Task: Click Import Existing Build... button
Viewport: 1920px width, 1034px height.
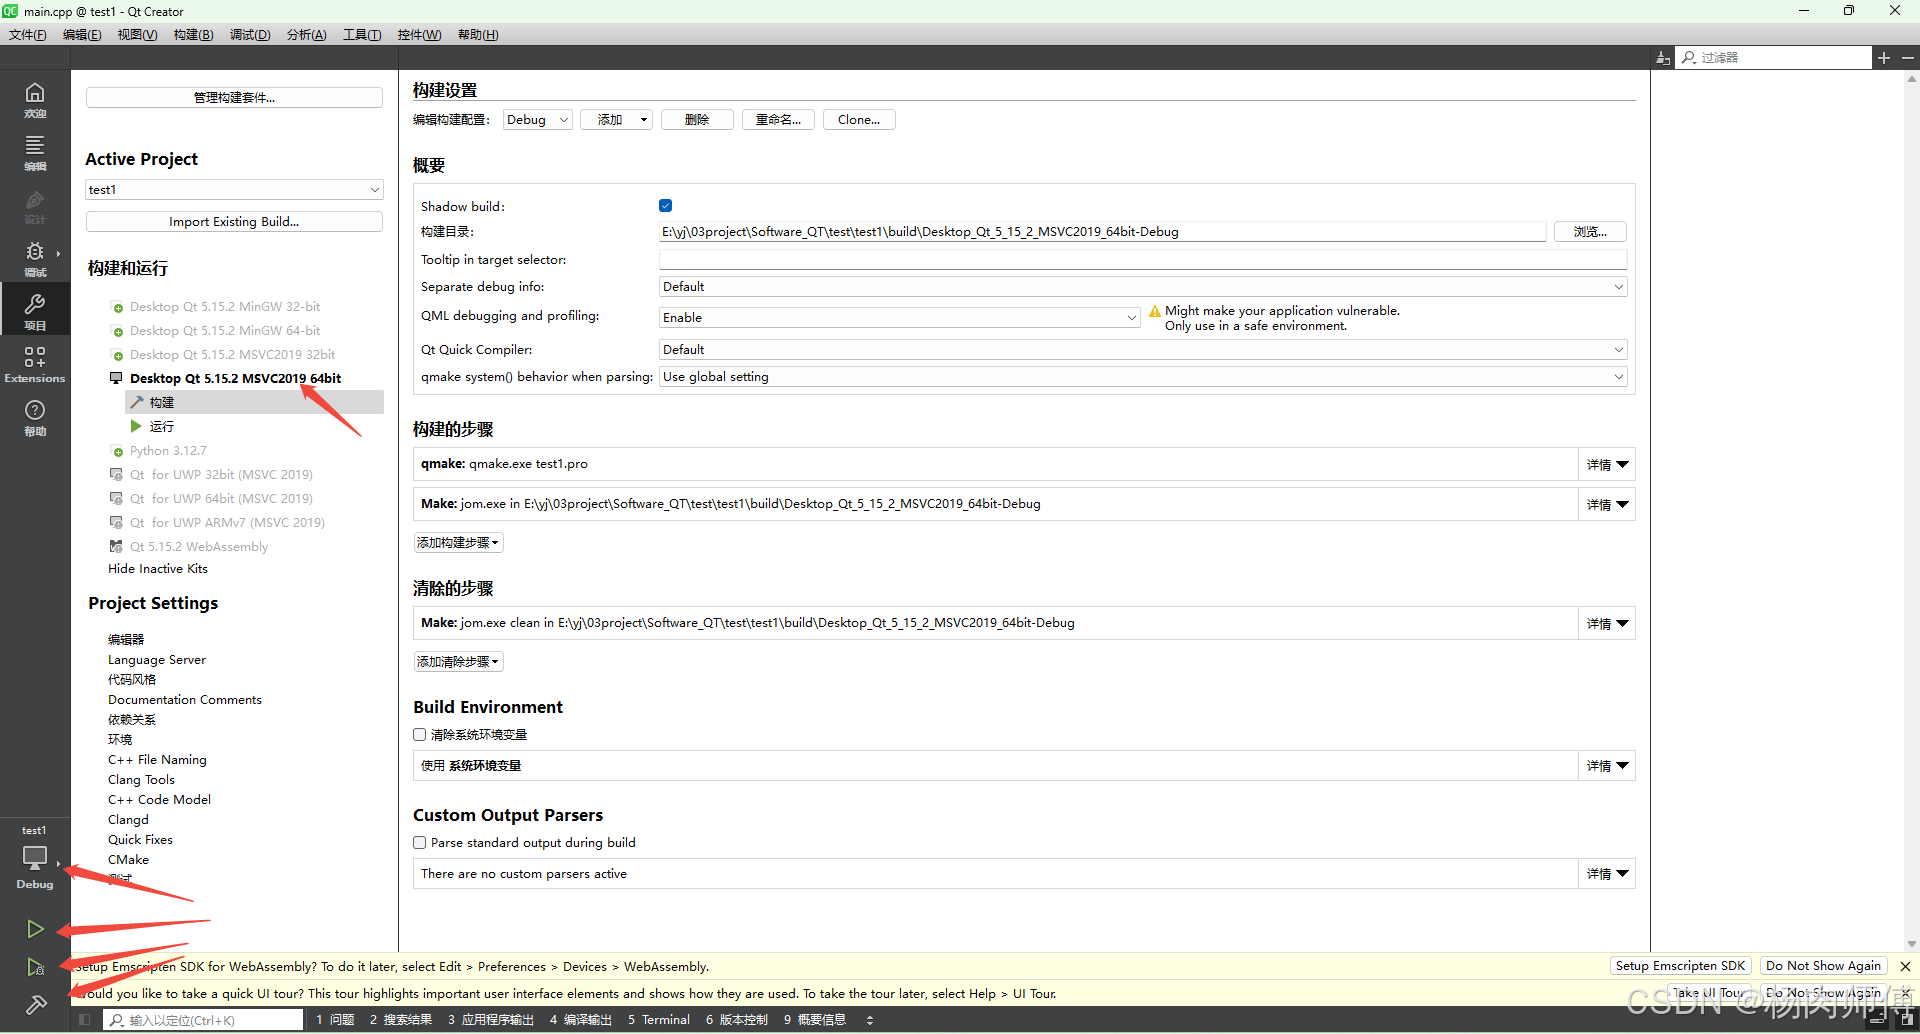Action: (x=234, y=222)
